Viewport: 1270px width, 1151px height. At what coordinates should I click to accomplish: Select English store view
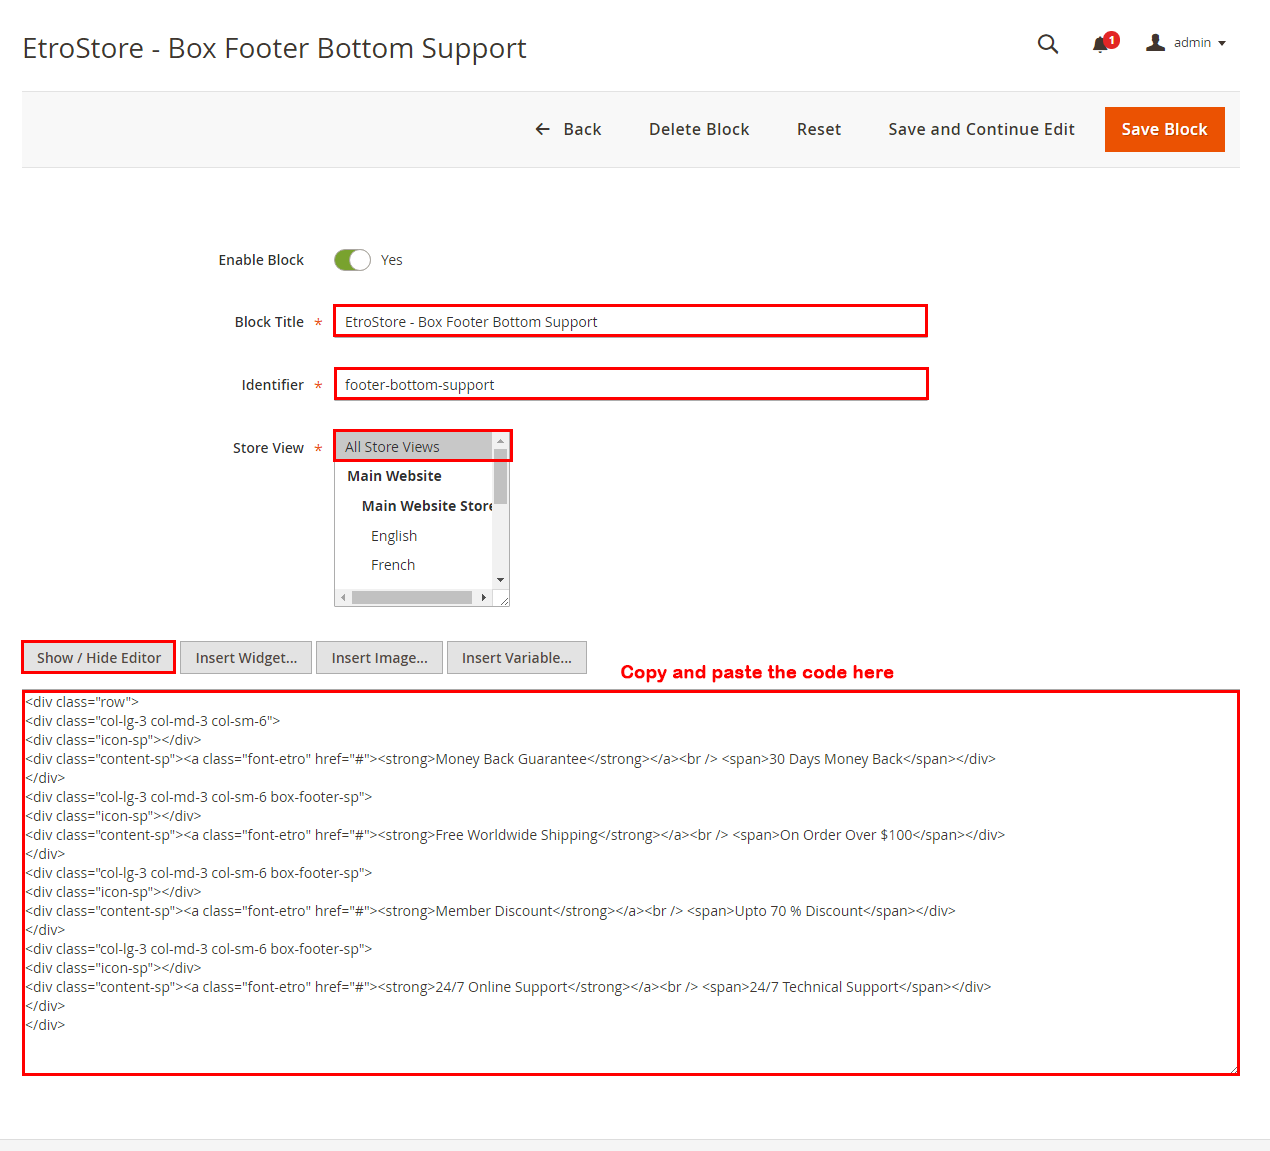(394, 536)
